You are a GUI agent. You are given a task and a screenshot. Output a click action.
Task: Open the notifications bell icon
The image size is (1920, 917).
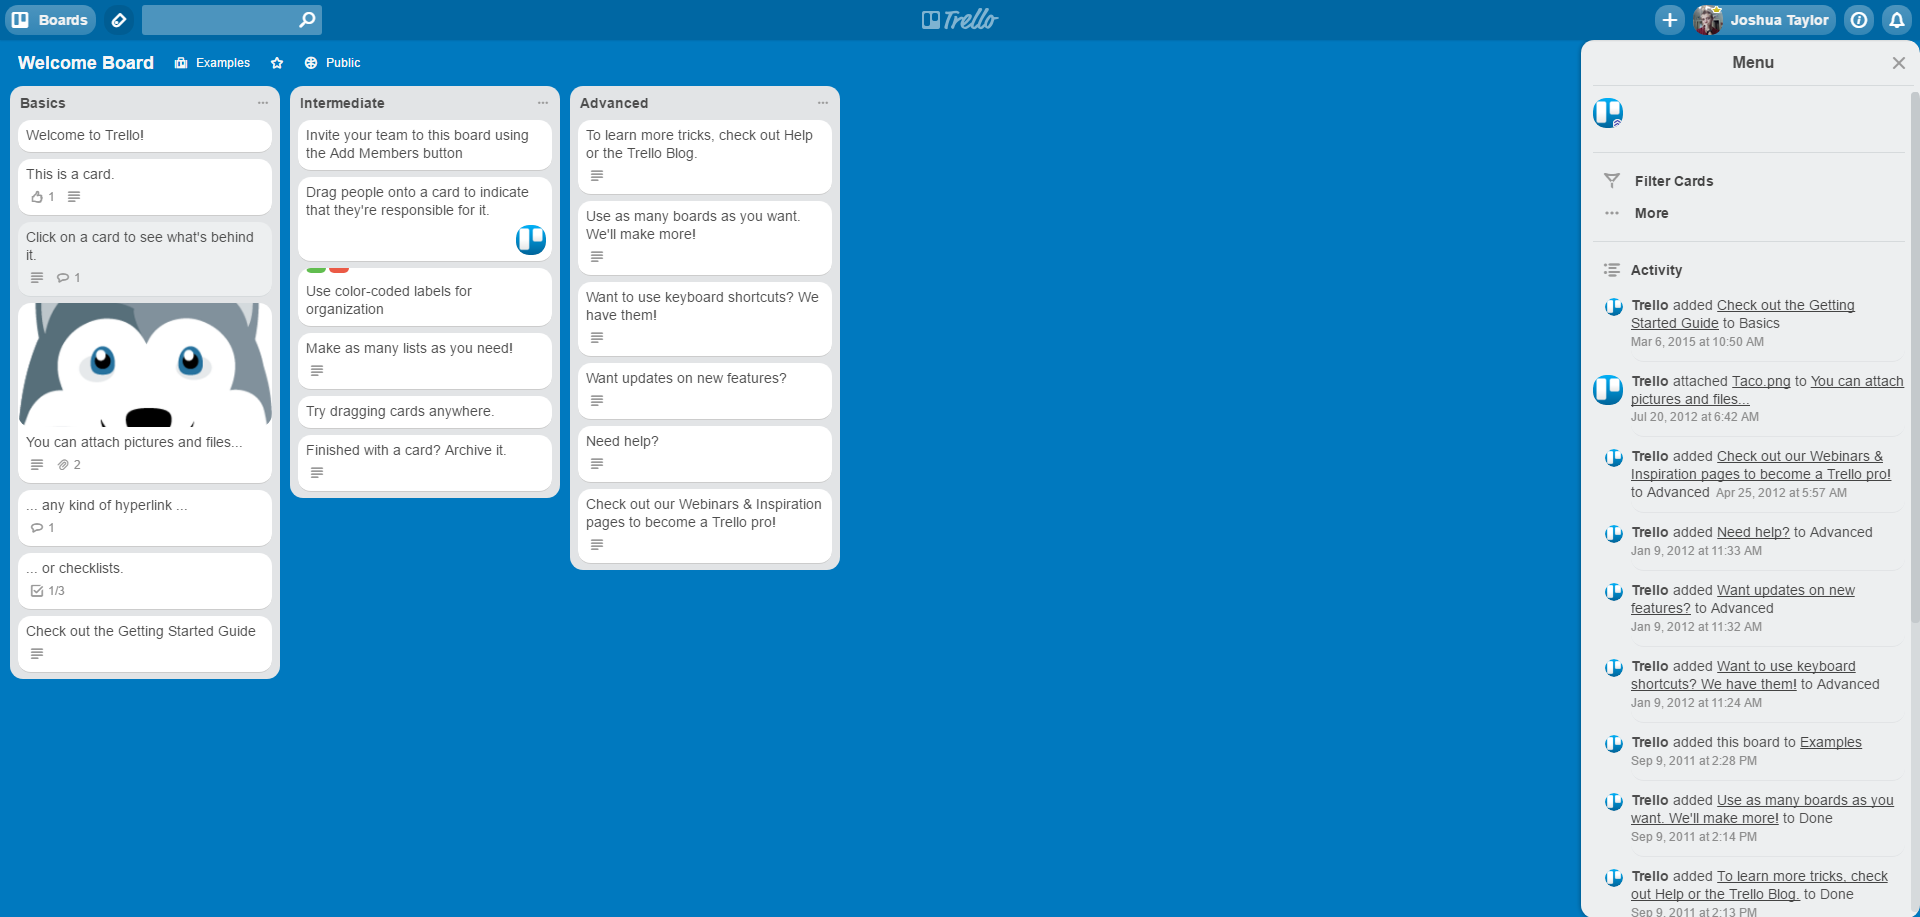click(x=1897, y=20)
